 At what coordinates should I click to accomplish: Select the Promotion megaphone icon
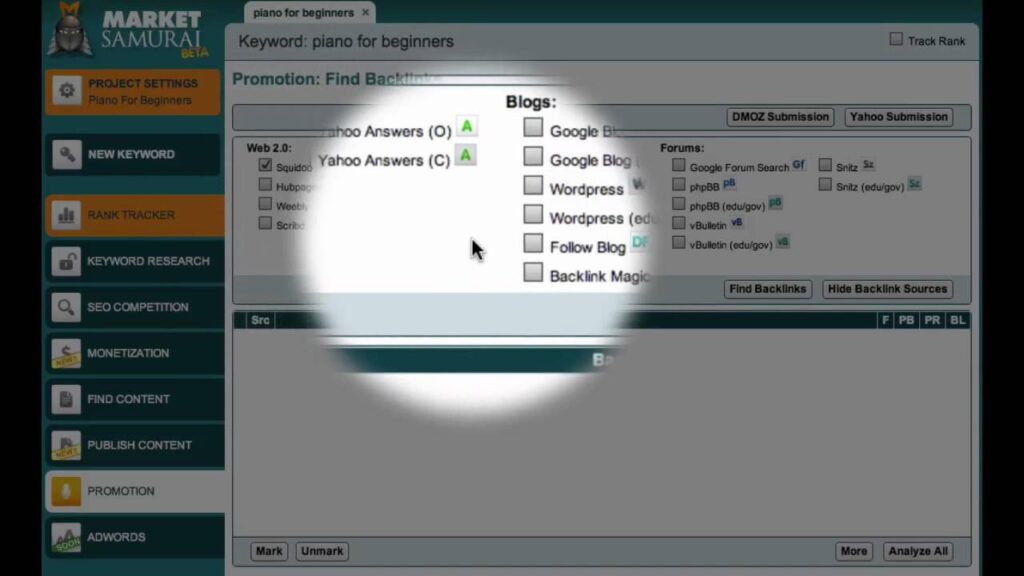(67, 491)
